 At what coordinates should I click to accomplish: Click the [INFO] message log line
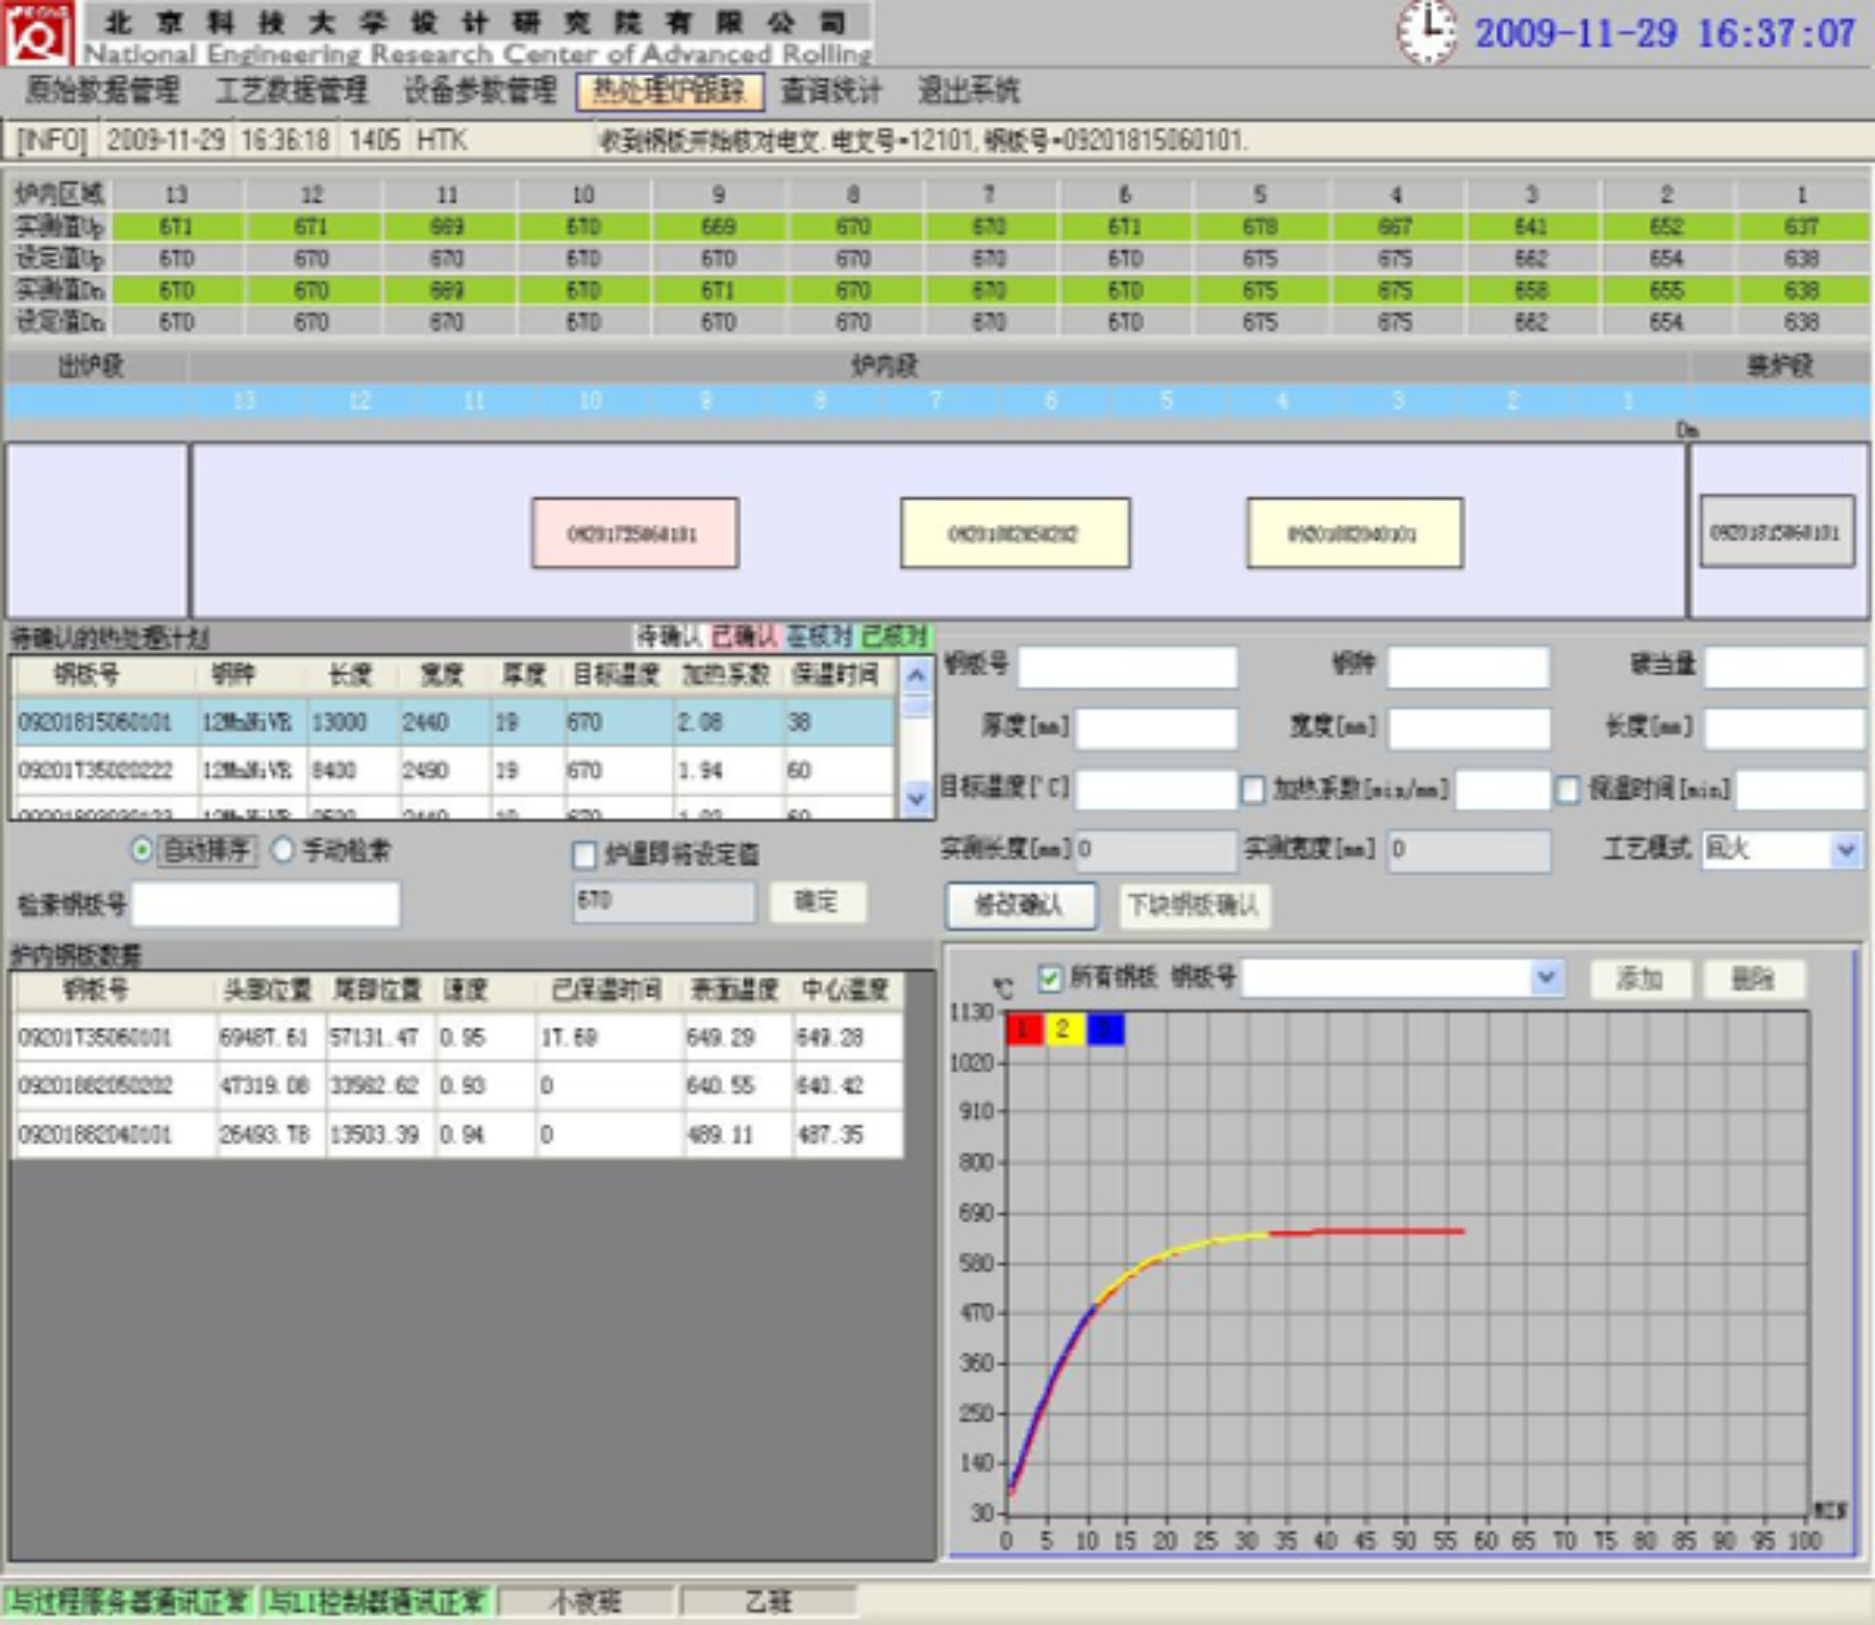click(937, 140)
